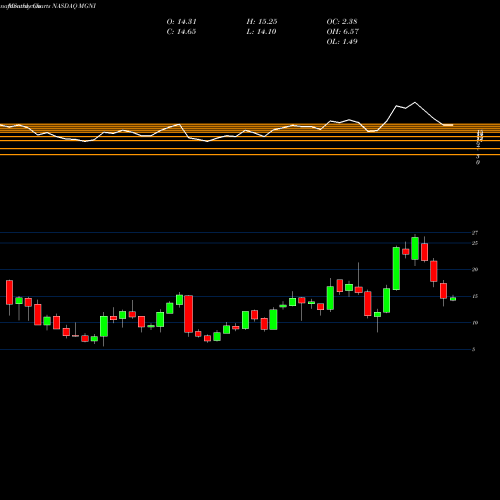Click the 15 price axis label
The height and width of the screenshot is (500, 500).
point(475,296)
